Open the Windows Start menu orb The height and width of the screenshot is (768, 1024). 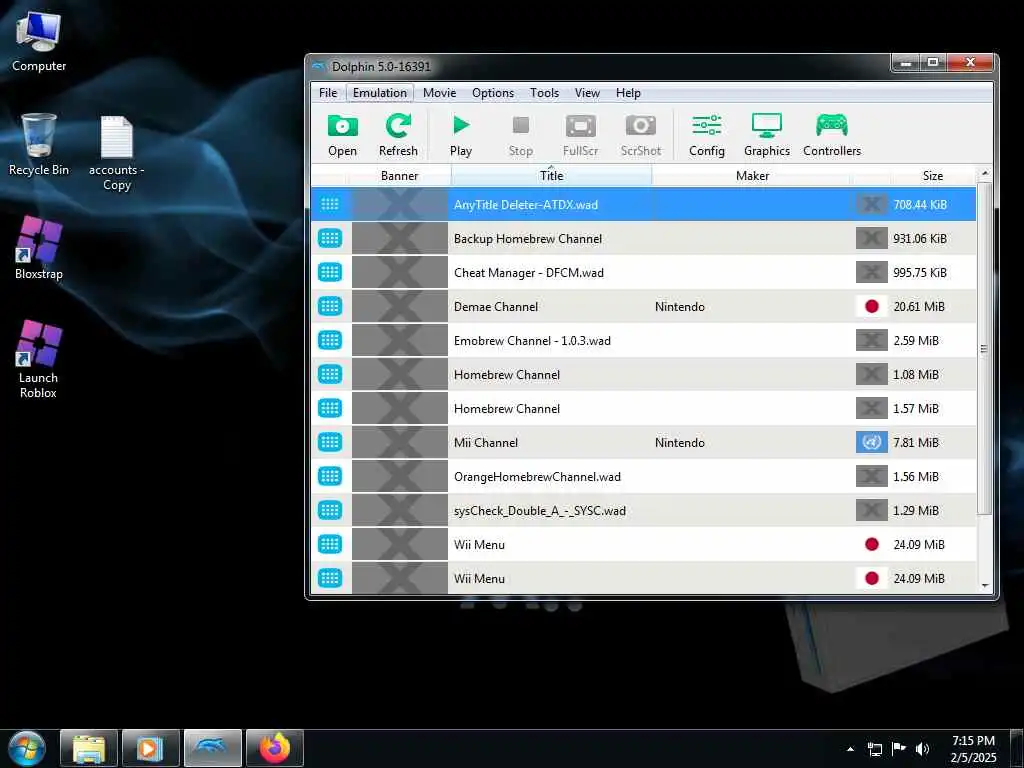pos(26,748)
